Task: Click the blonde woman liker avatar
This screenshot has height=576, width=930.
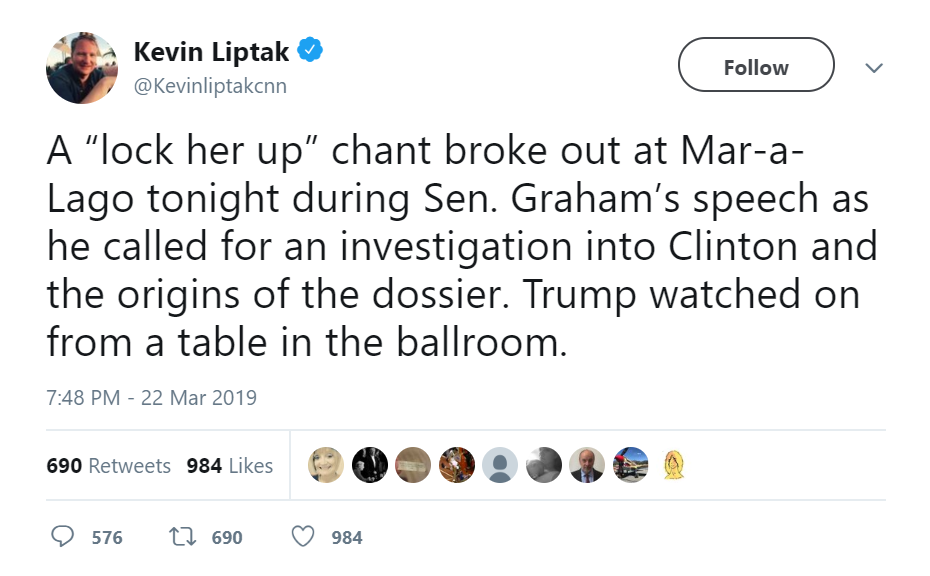Action: click(326, 464)
